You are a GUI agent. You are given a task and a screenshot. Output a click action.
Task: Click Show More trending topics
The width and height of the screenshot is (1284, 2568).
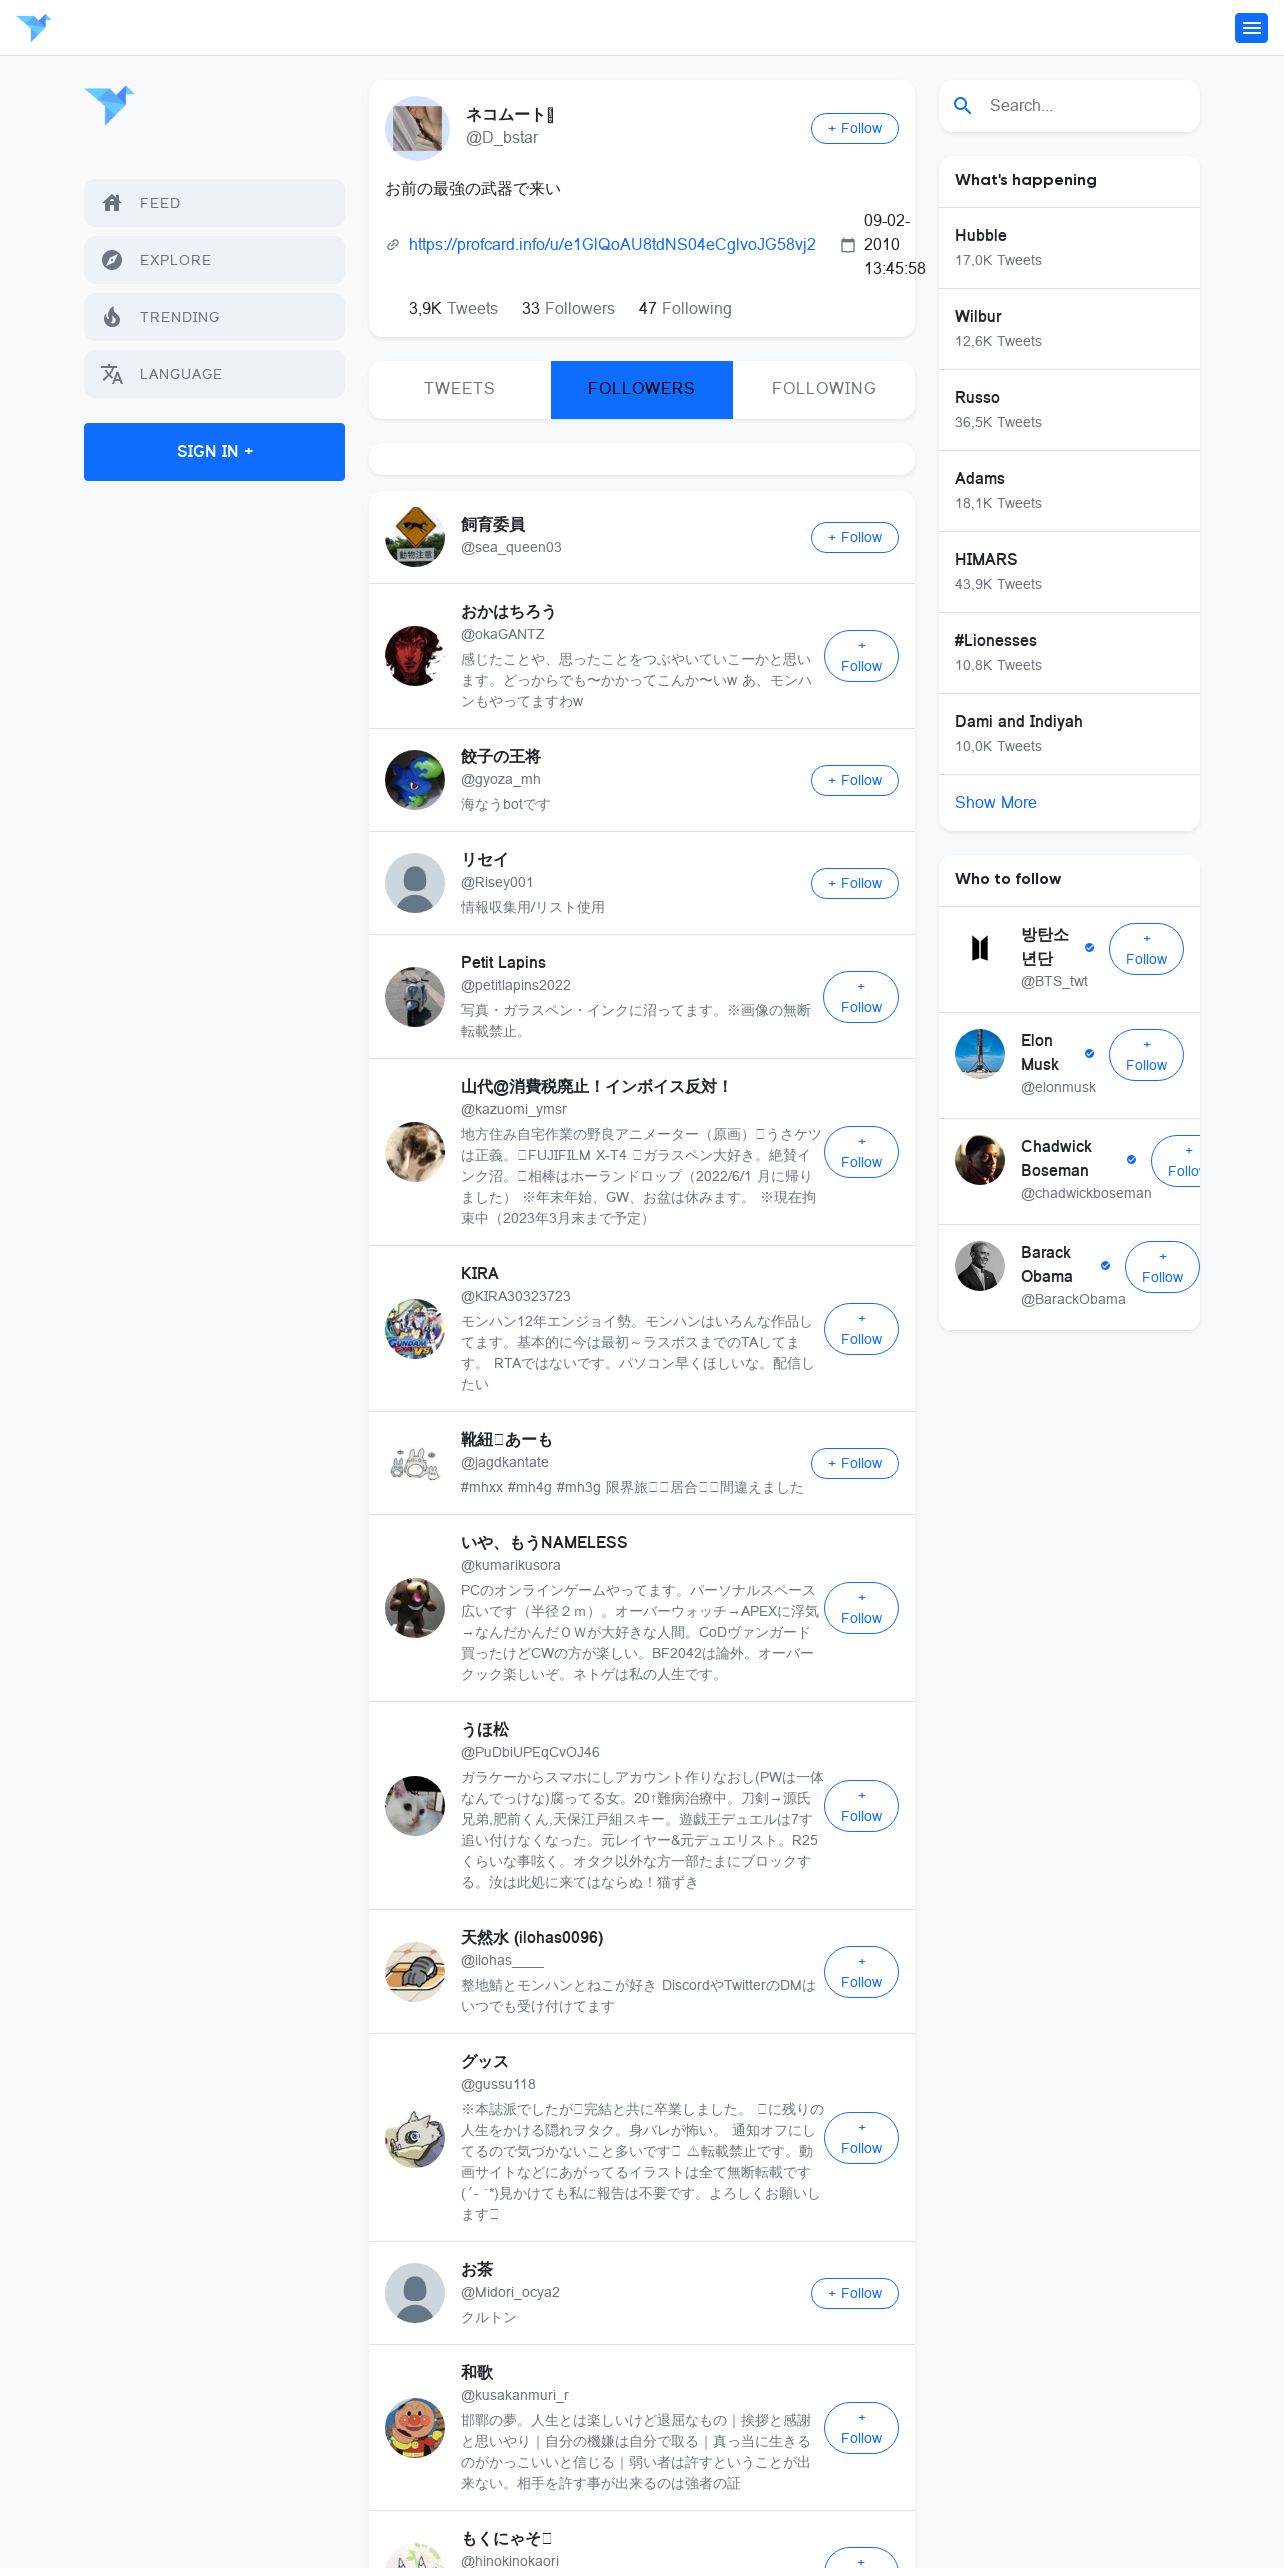pos(996,802)
